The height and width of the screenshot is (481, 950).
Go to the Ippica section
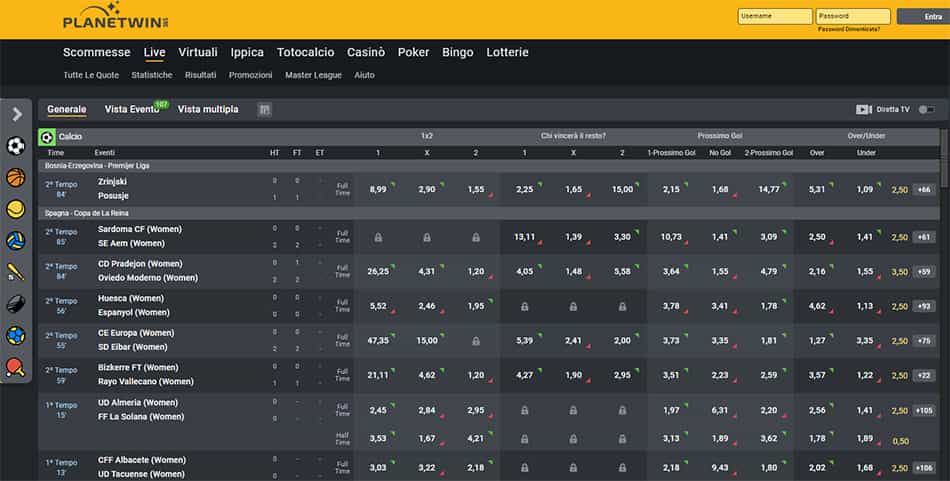pos(247,53)
